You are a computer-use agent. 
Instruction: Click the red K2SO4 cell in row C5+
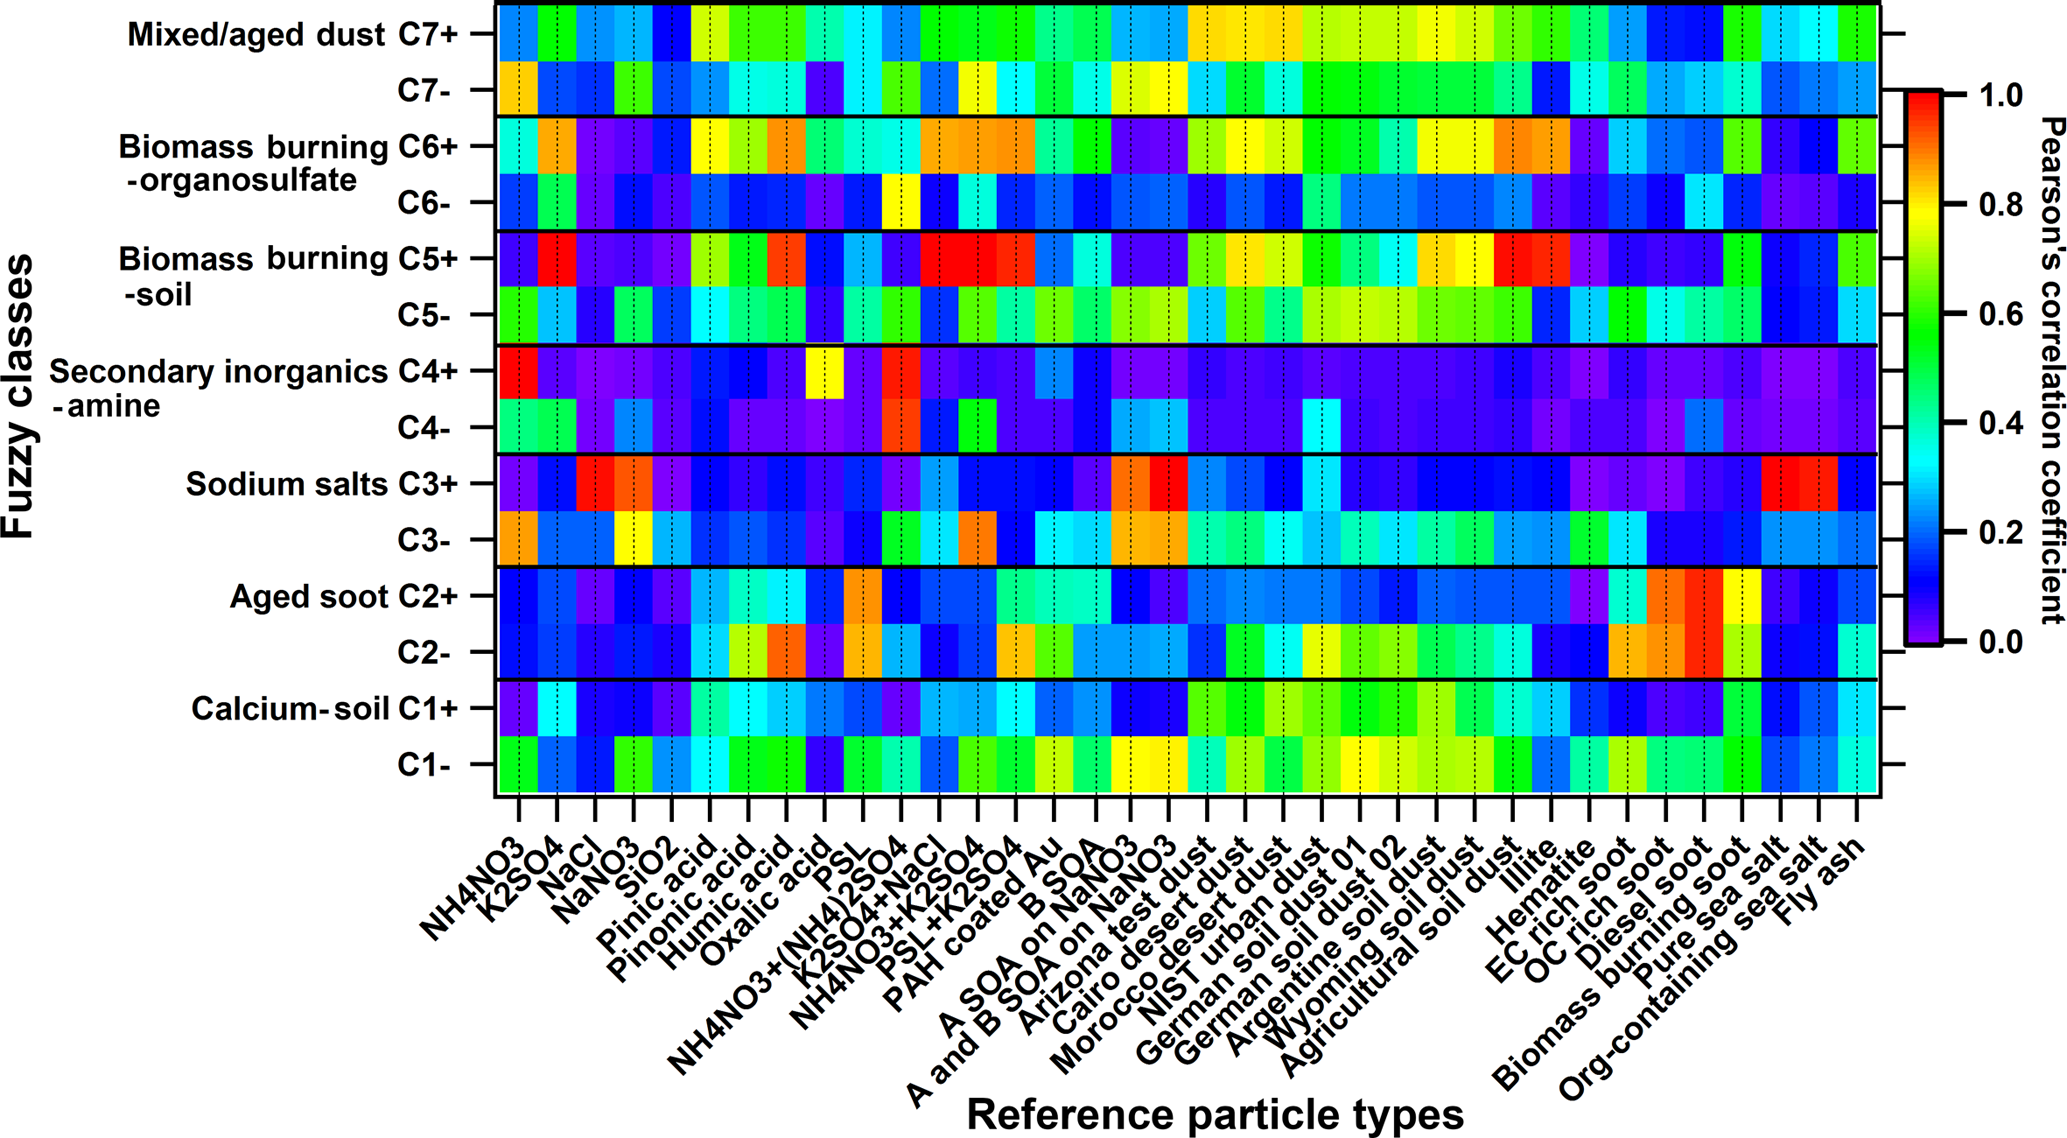pyautogui.click(x=557, y=260)
